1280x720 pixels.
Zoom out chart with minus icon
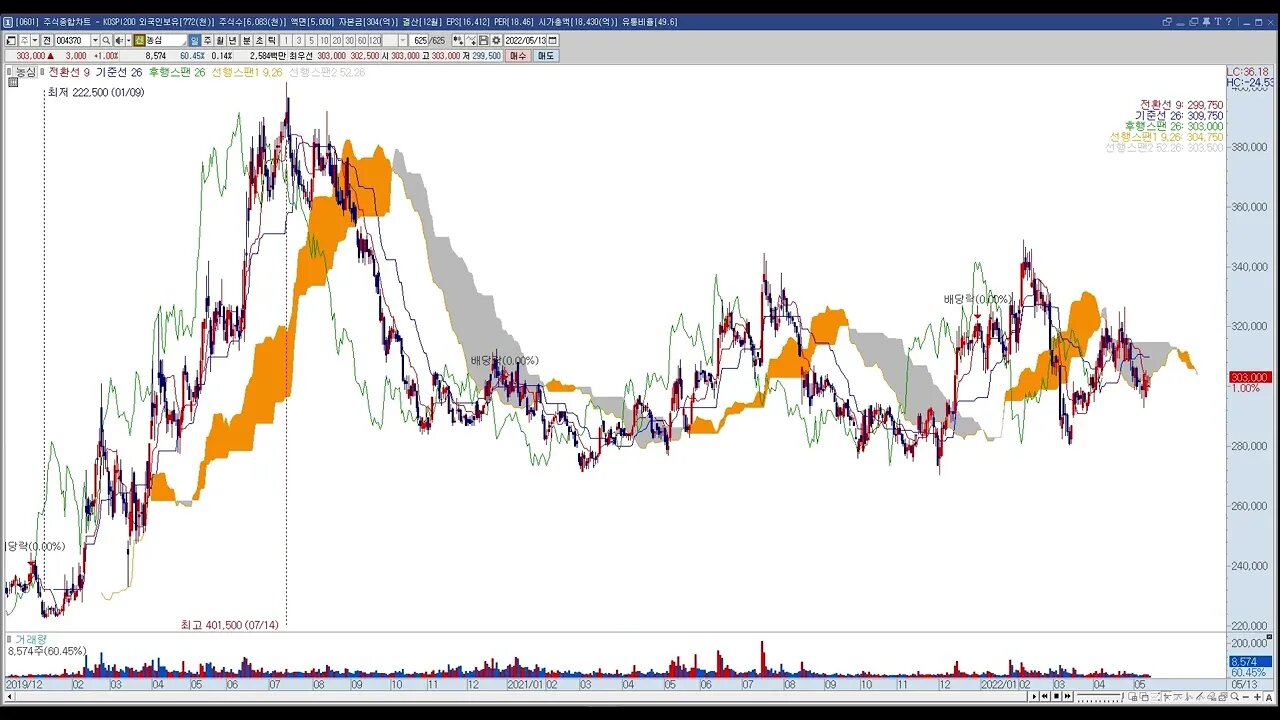click(1246, 697)
